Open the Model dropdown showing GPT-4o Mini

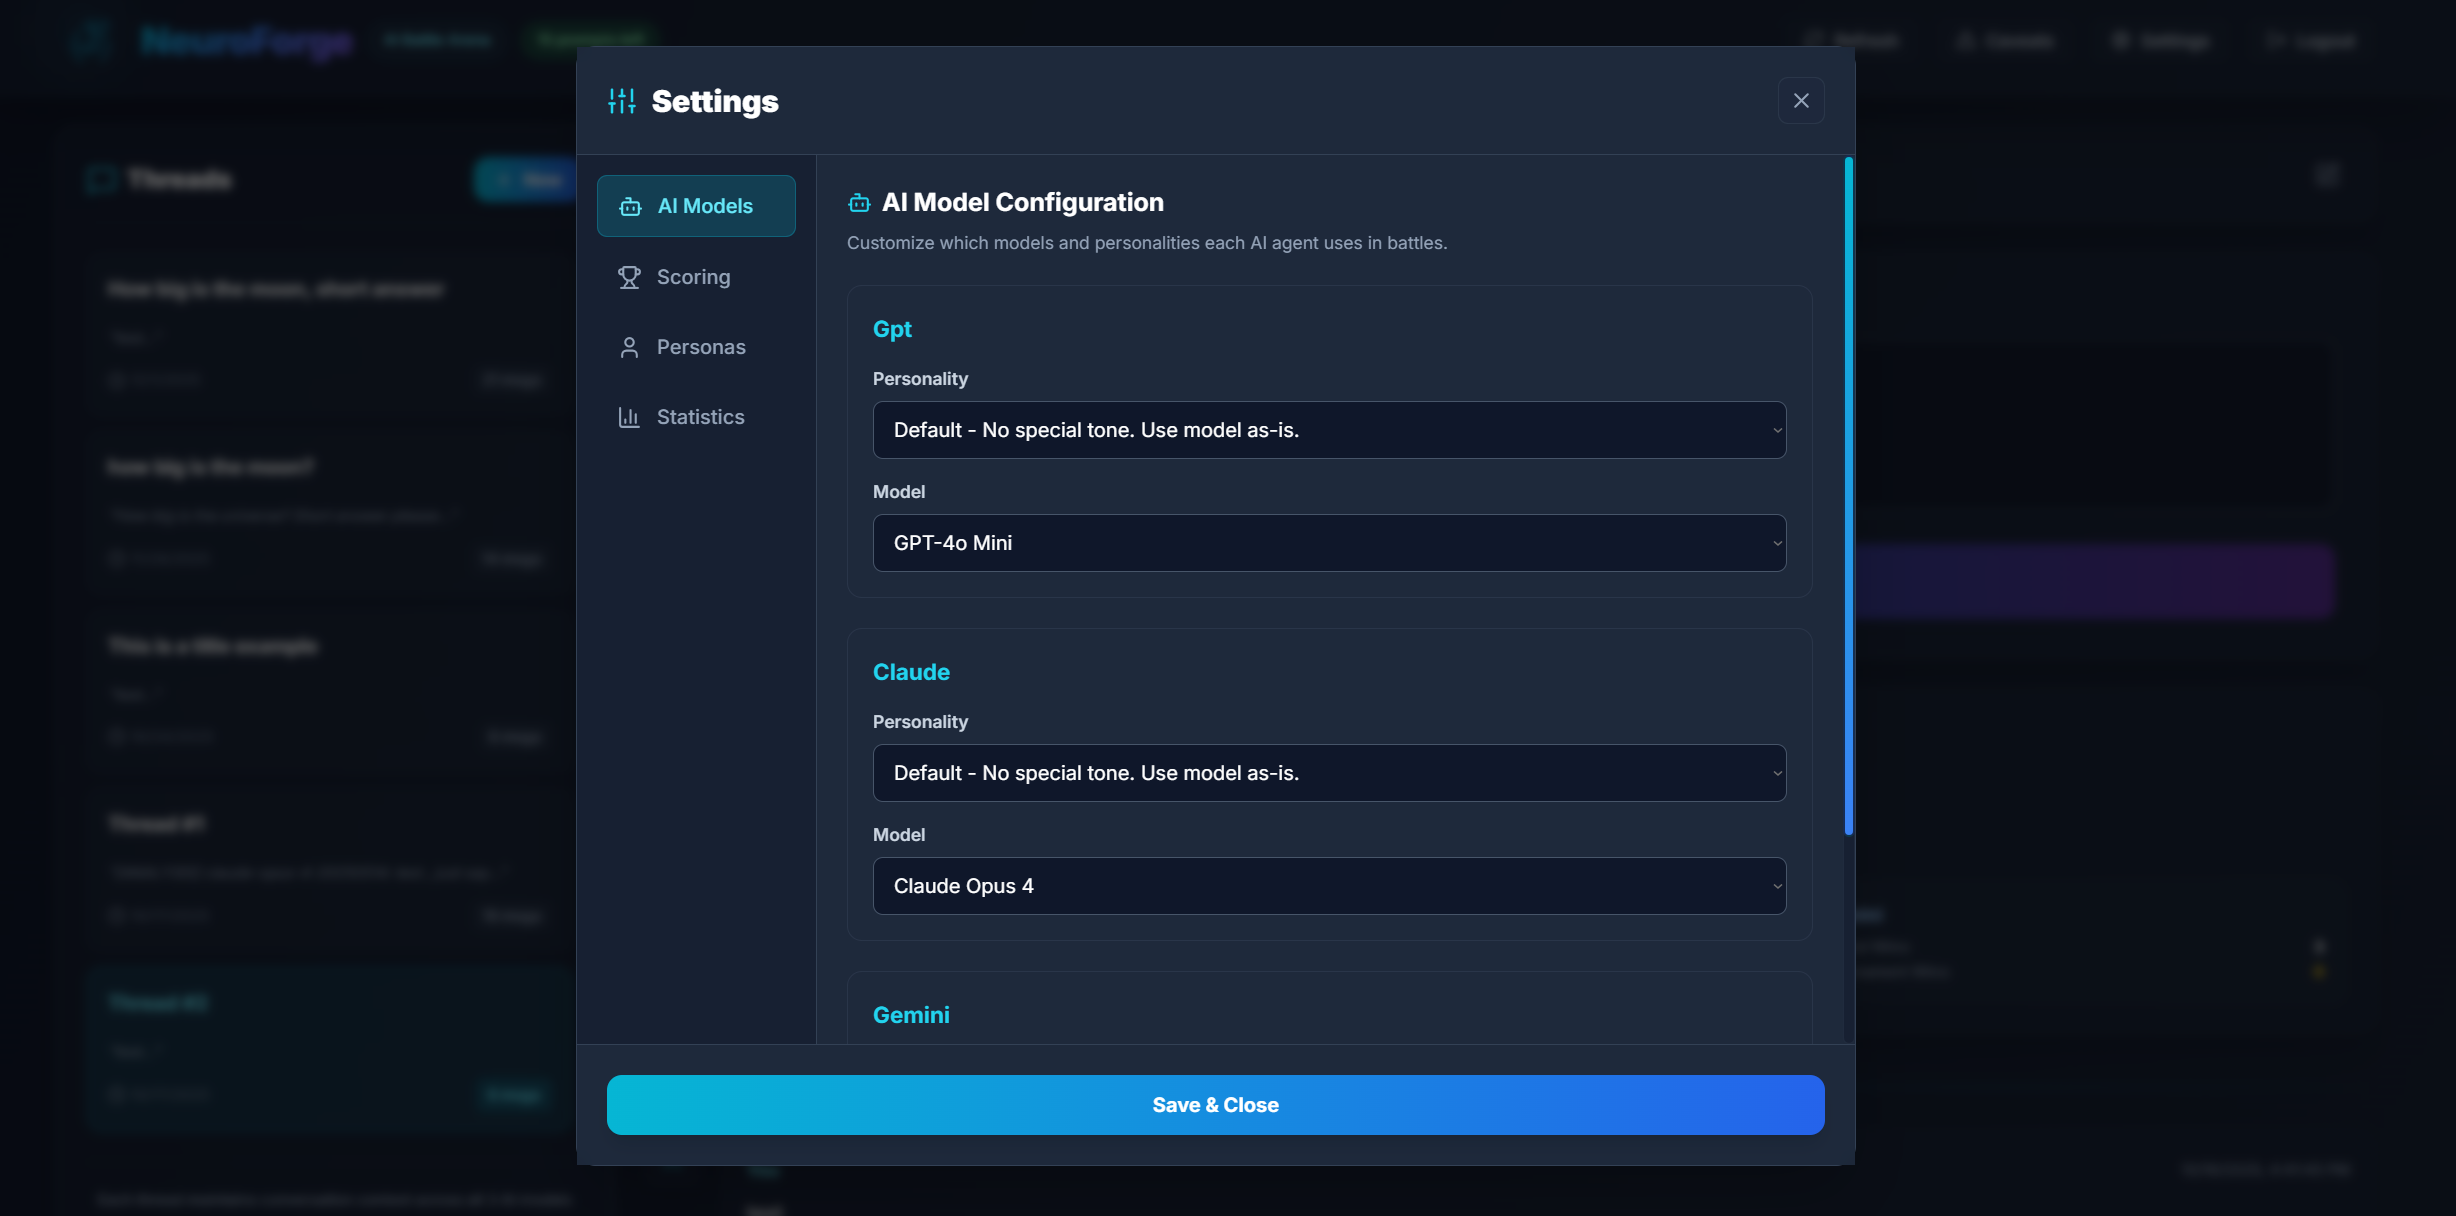[x=1328, y=543]
